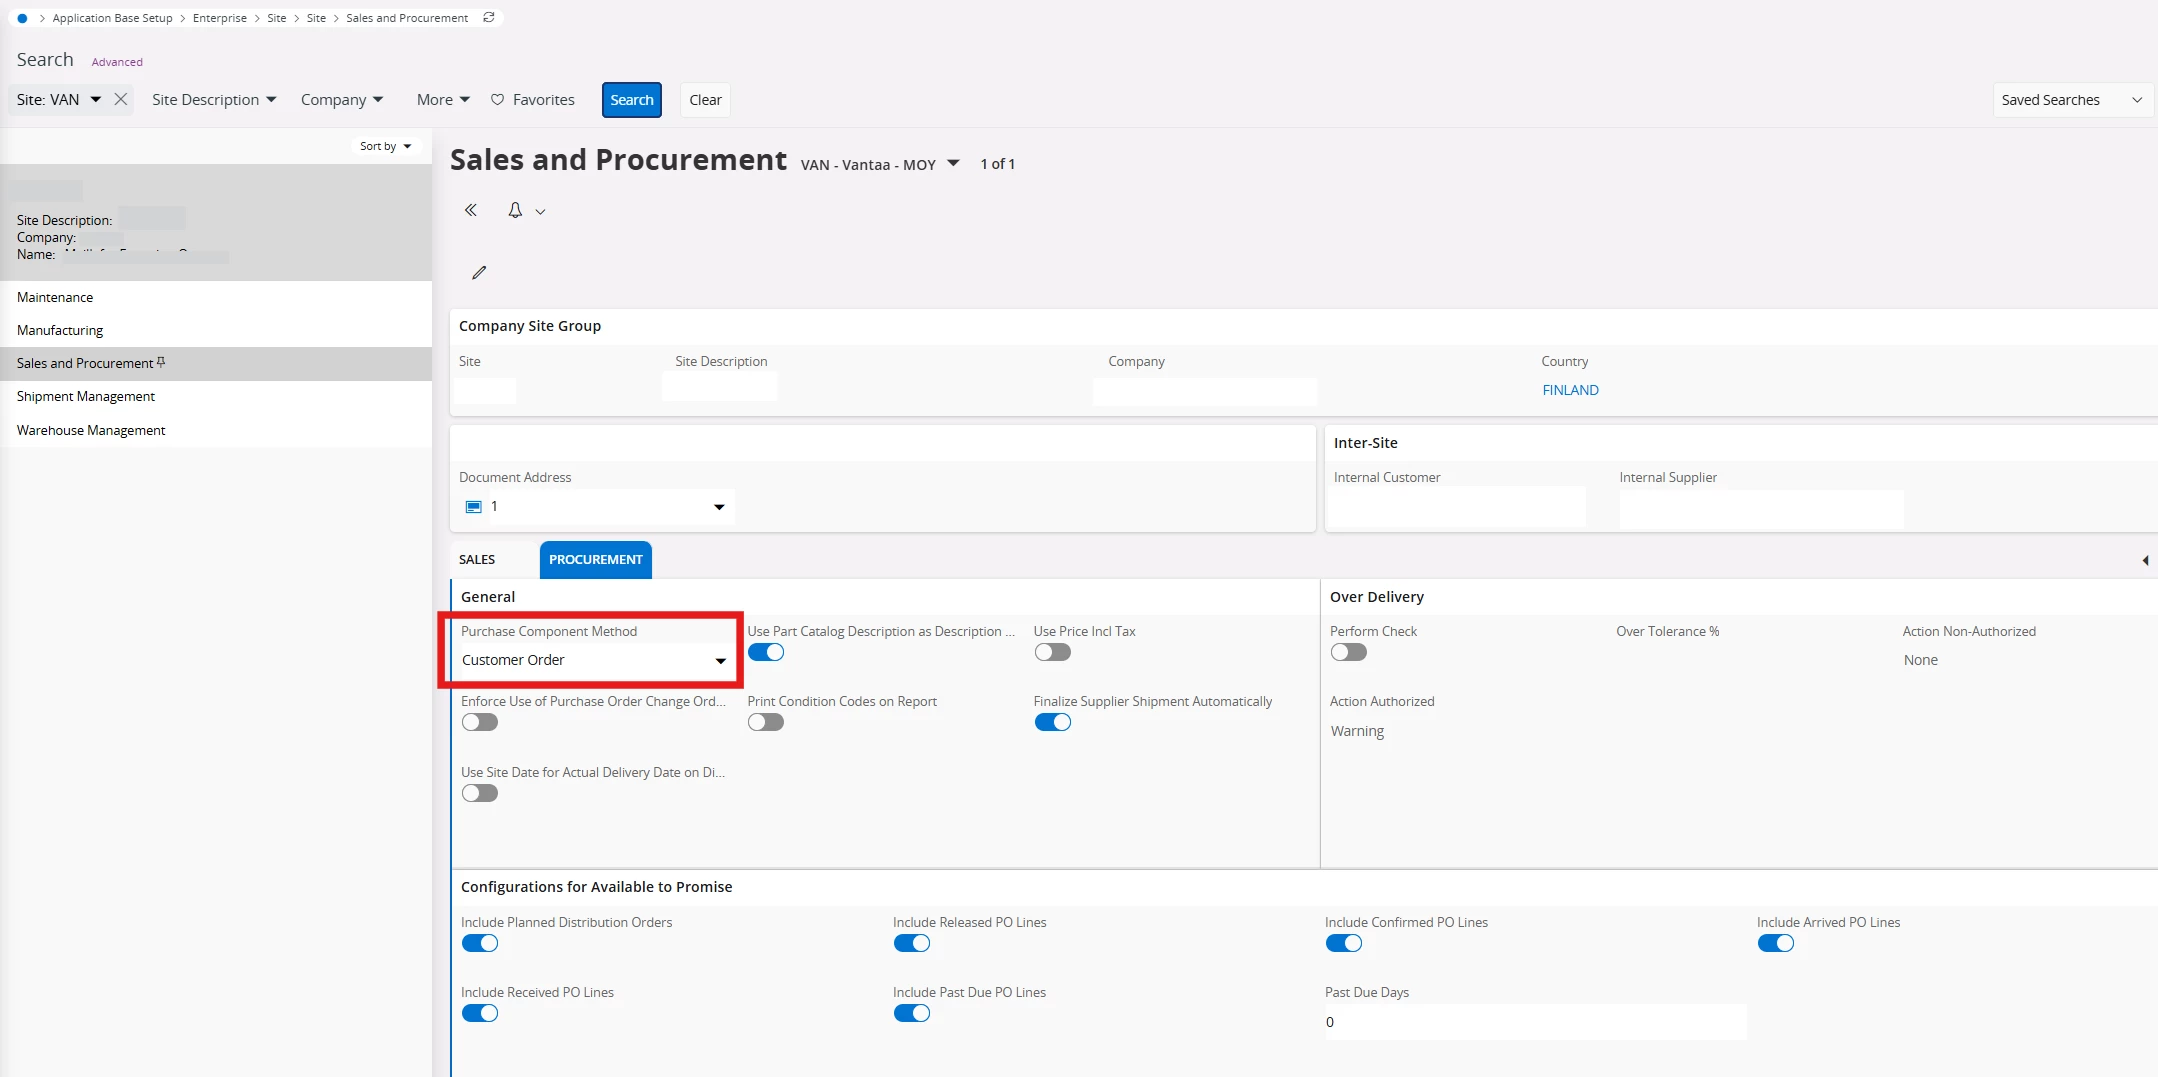This screenshot has width=2158, height=1077.
Task: Click the Document Address icon
Action: click(474, 507)
